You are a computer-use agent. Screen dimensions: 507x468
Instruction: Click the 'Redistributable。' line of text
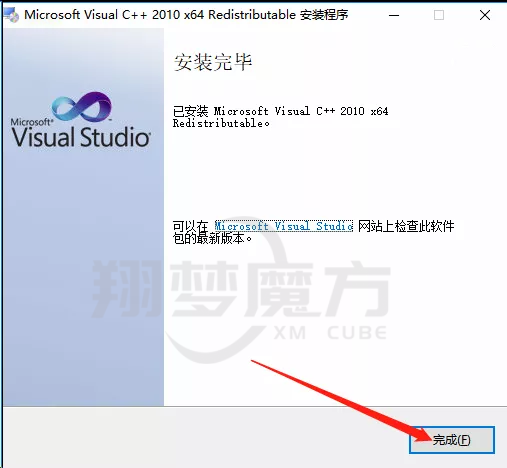pos(221,123)
